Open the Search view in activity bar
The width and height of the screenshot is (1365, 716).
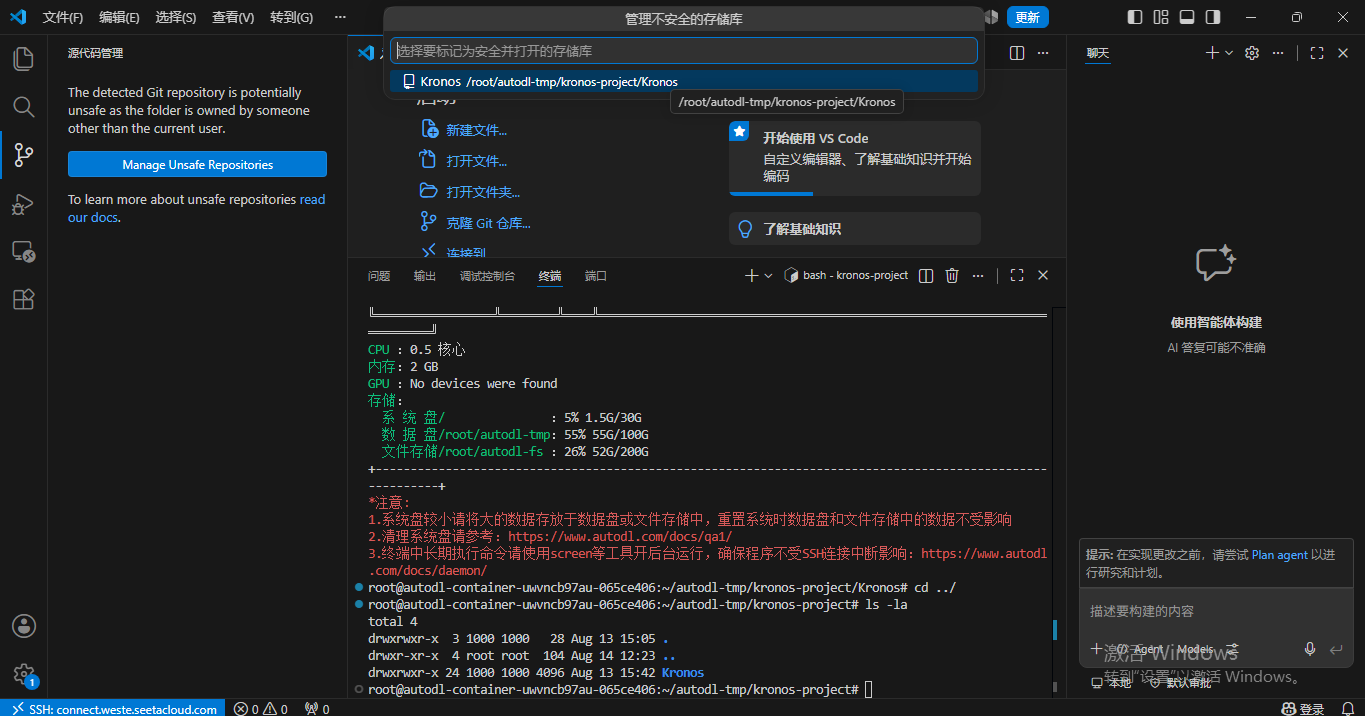click(23, 106)
